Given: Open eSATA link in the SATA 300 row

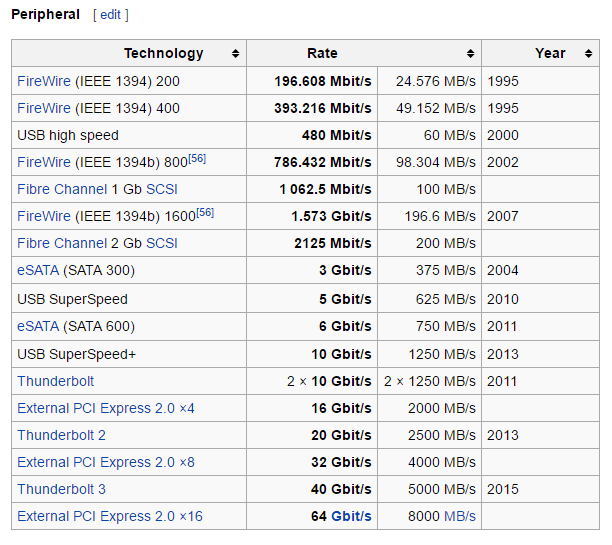Looking at the screenshot, I should tap(38, 271).
